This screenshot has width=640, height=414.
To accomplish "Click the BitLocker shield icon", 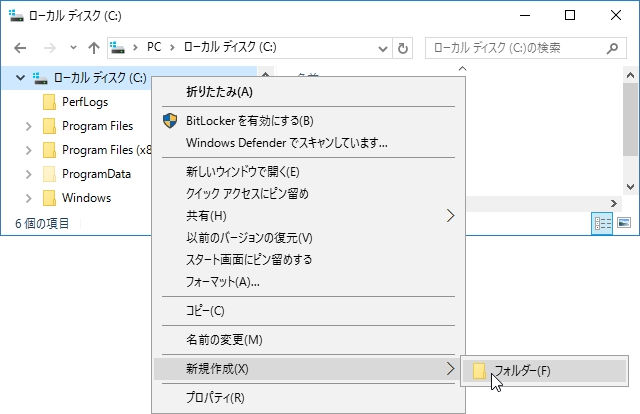I will (170, 121).
